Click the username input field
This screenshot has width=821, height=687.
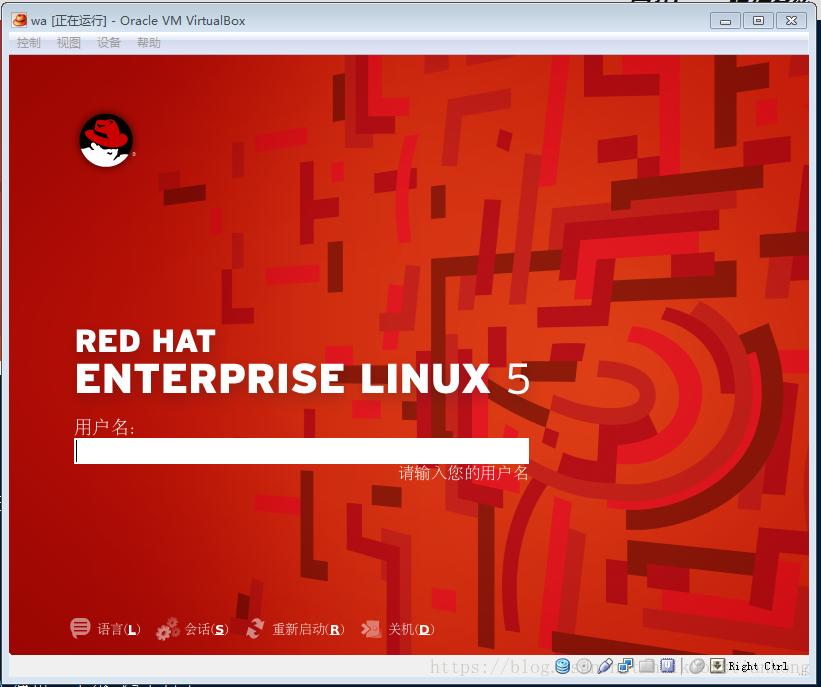coord(301,451)
